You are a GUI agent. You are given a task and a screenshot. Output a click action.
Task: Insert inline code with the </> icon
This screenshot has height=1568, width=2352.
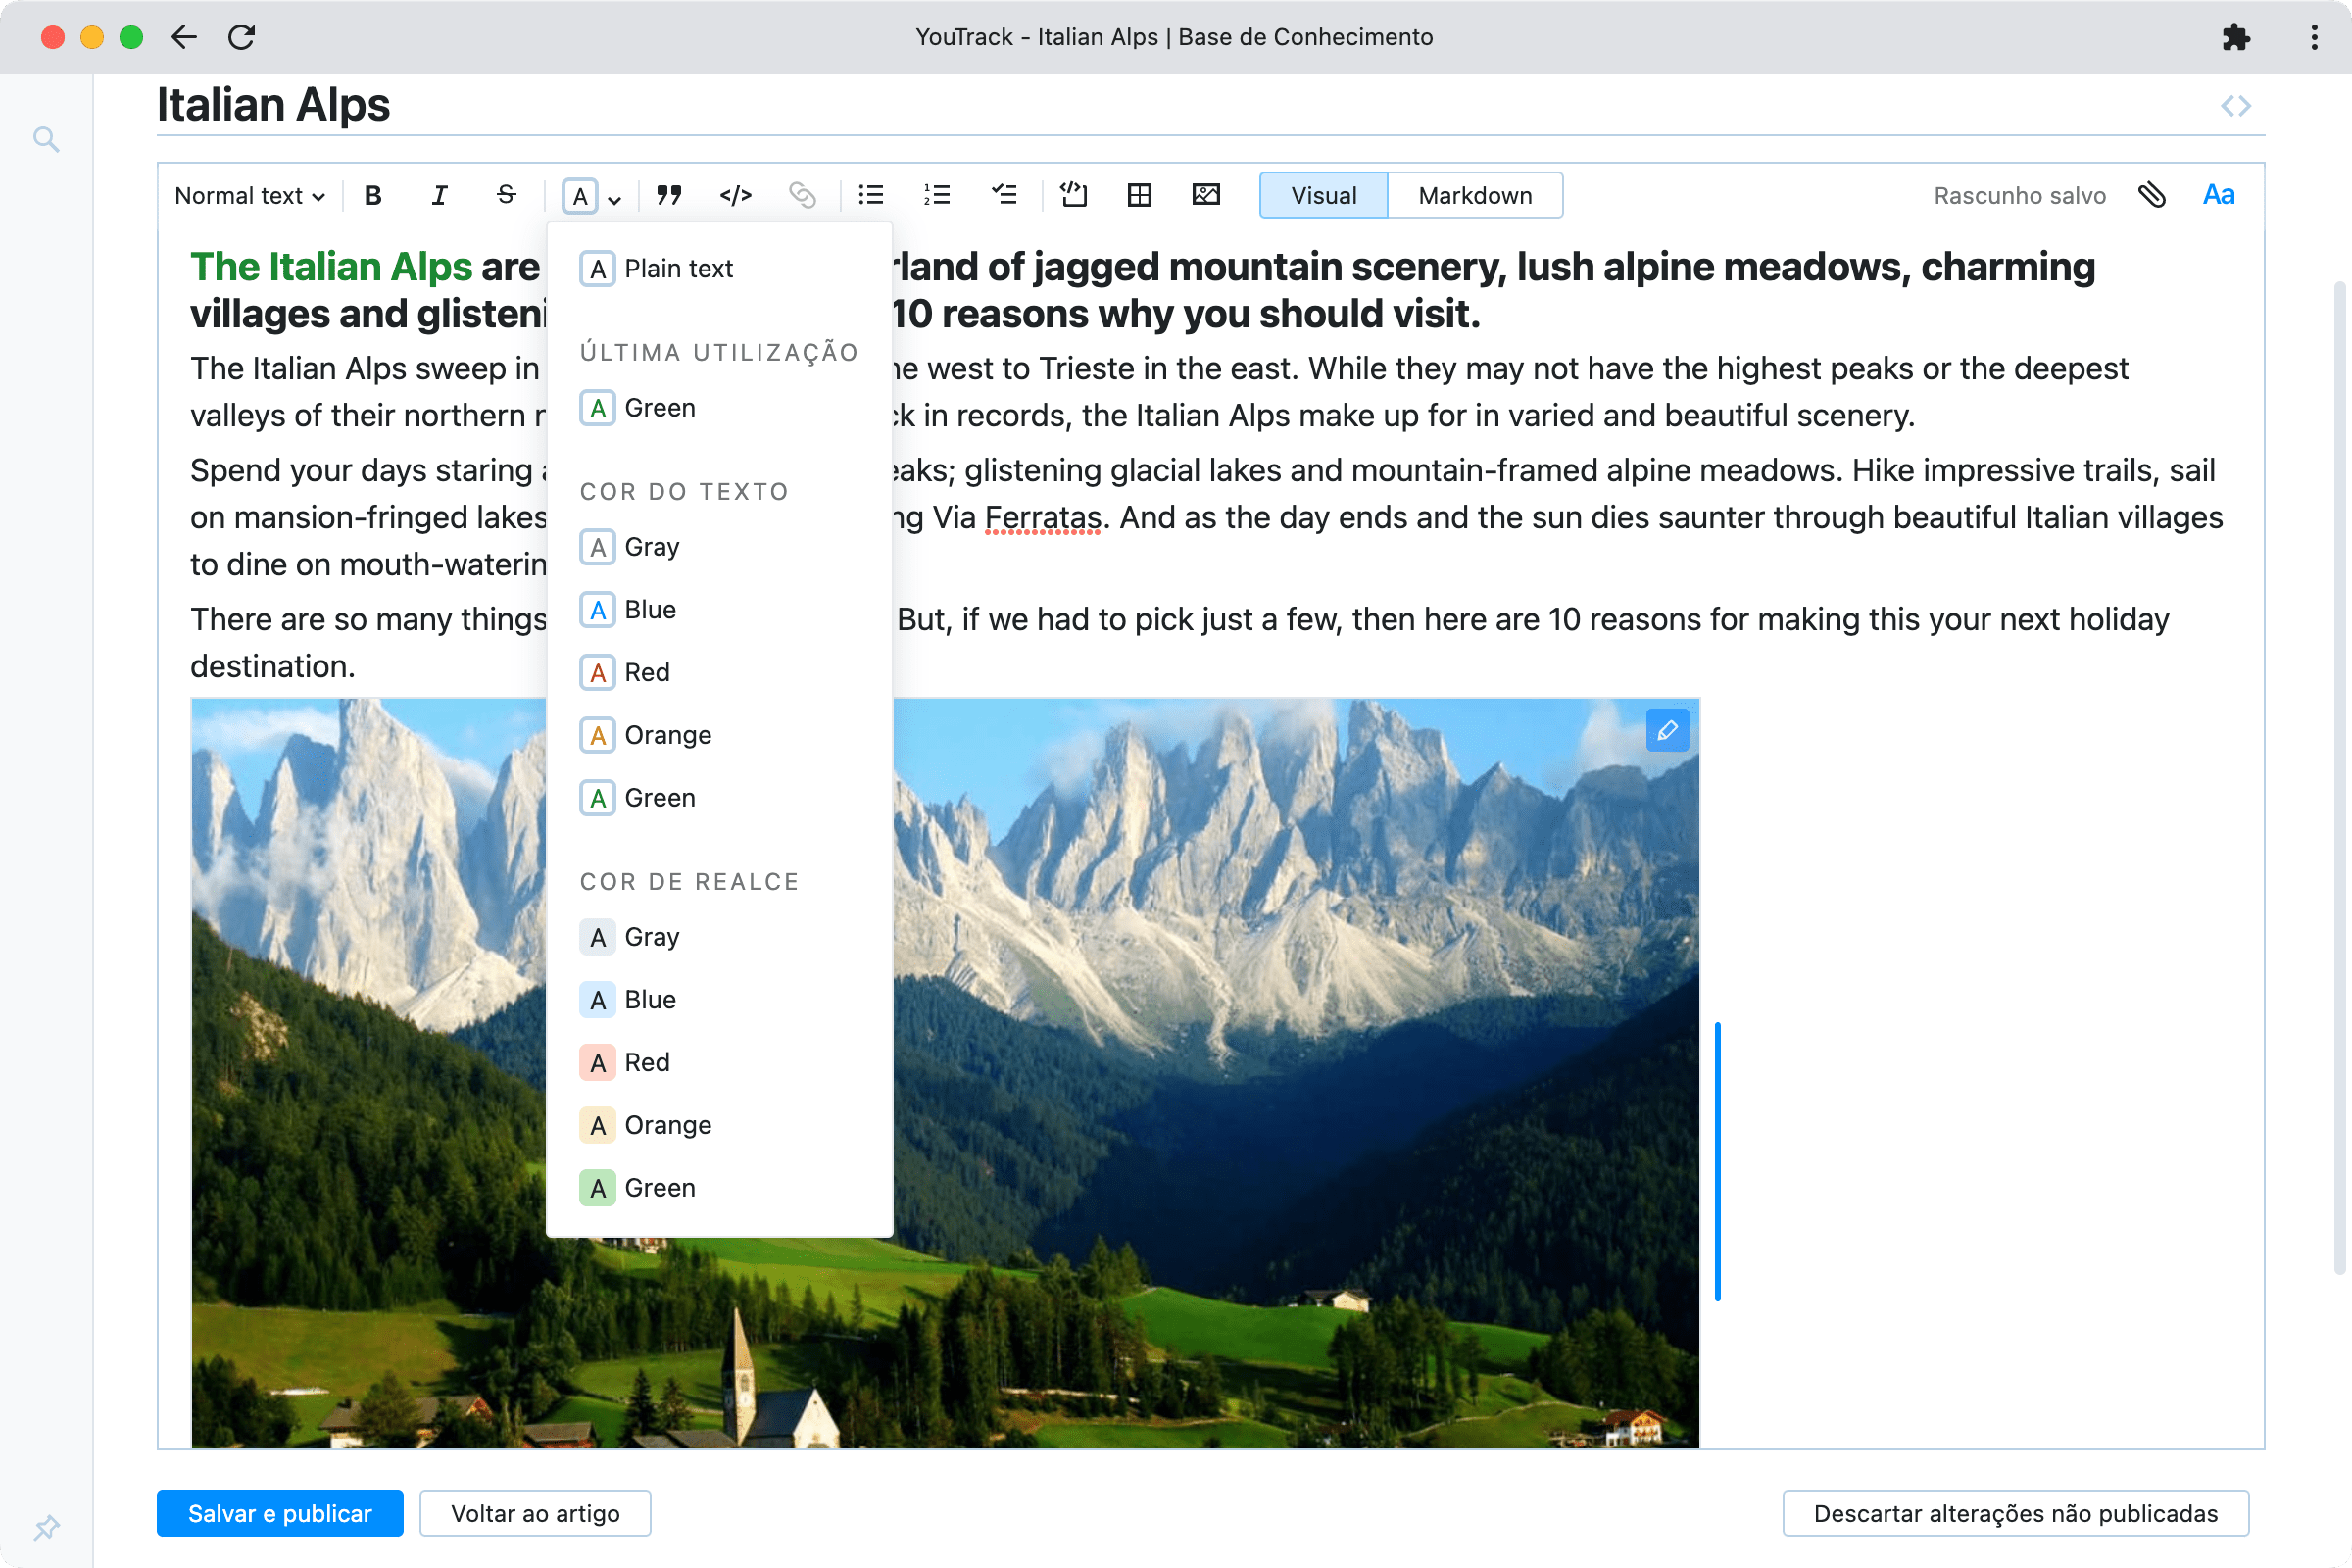coord(736,195)
